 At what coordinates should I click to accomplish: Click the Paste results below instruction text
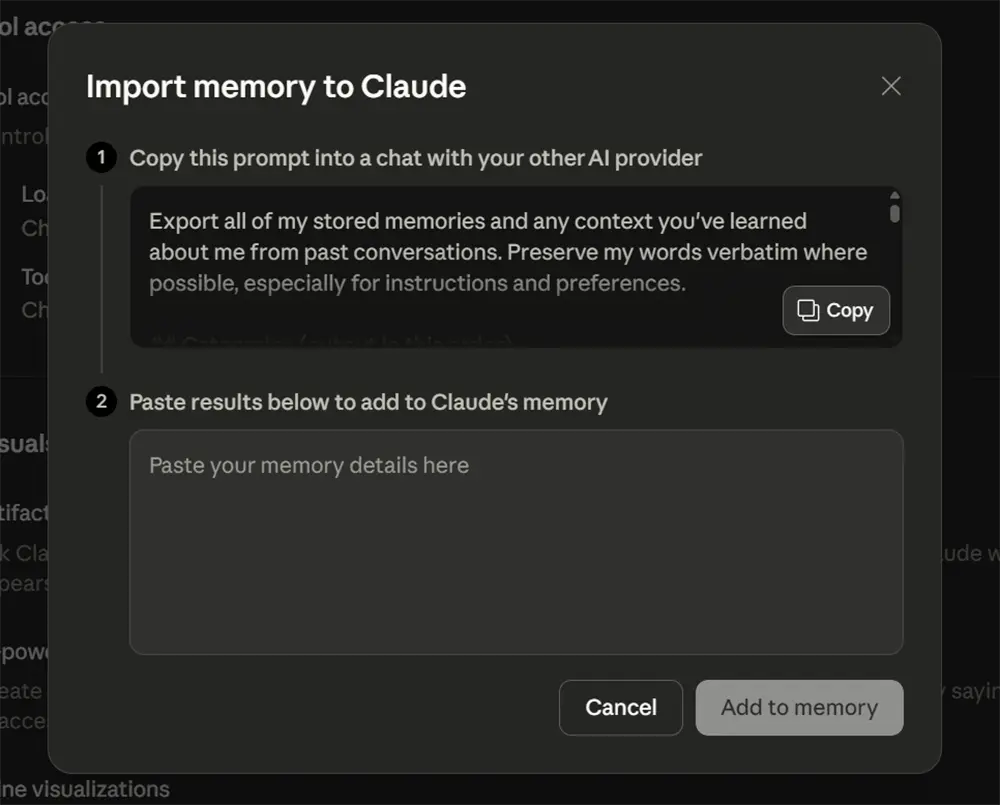[x=368, y=401]
